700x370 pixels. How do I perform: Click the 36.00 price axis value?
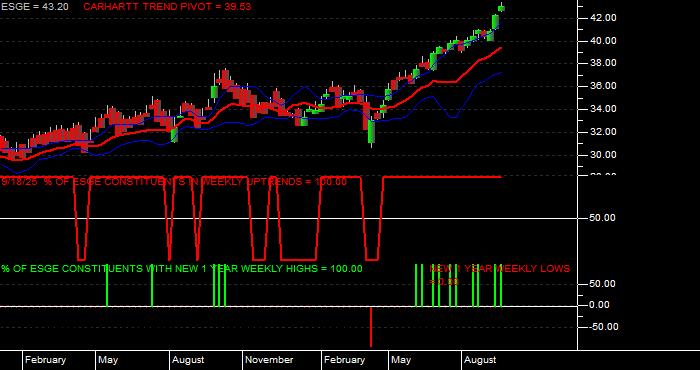pyautogui.click(x=604, y=86)
